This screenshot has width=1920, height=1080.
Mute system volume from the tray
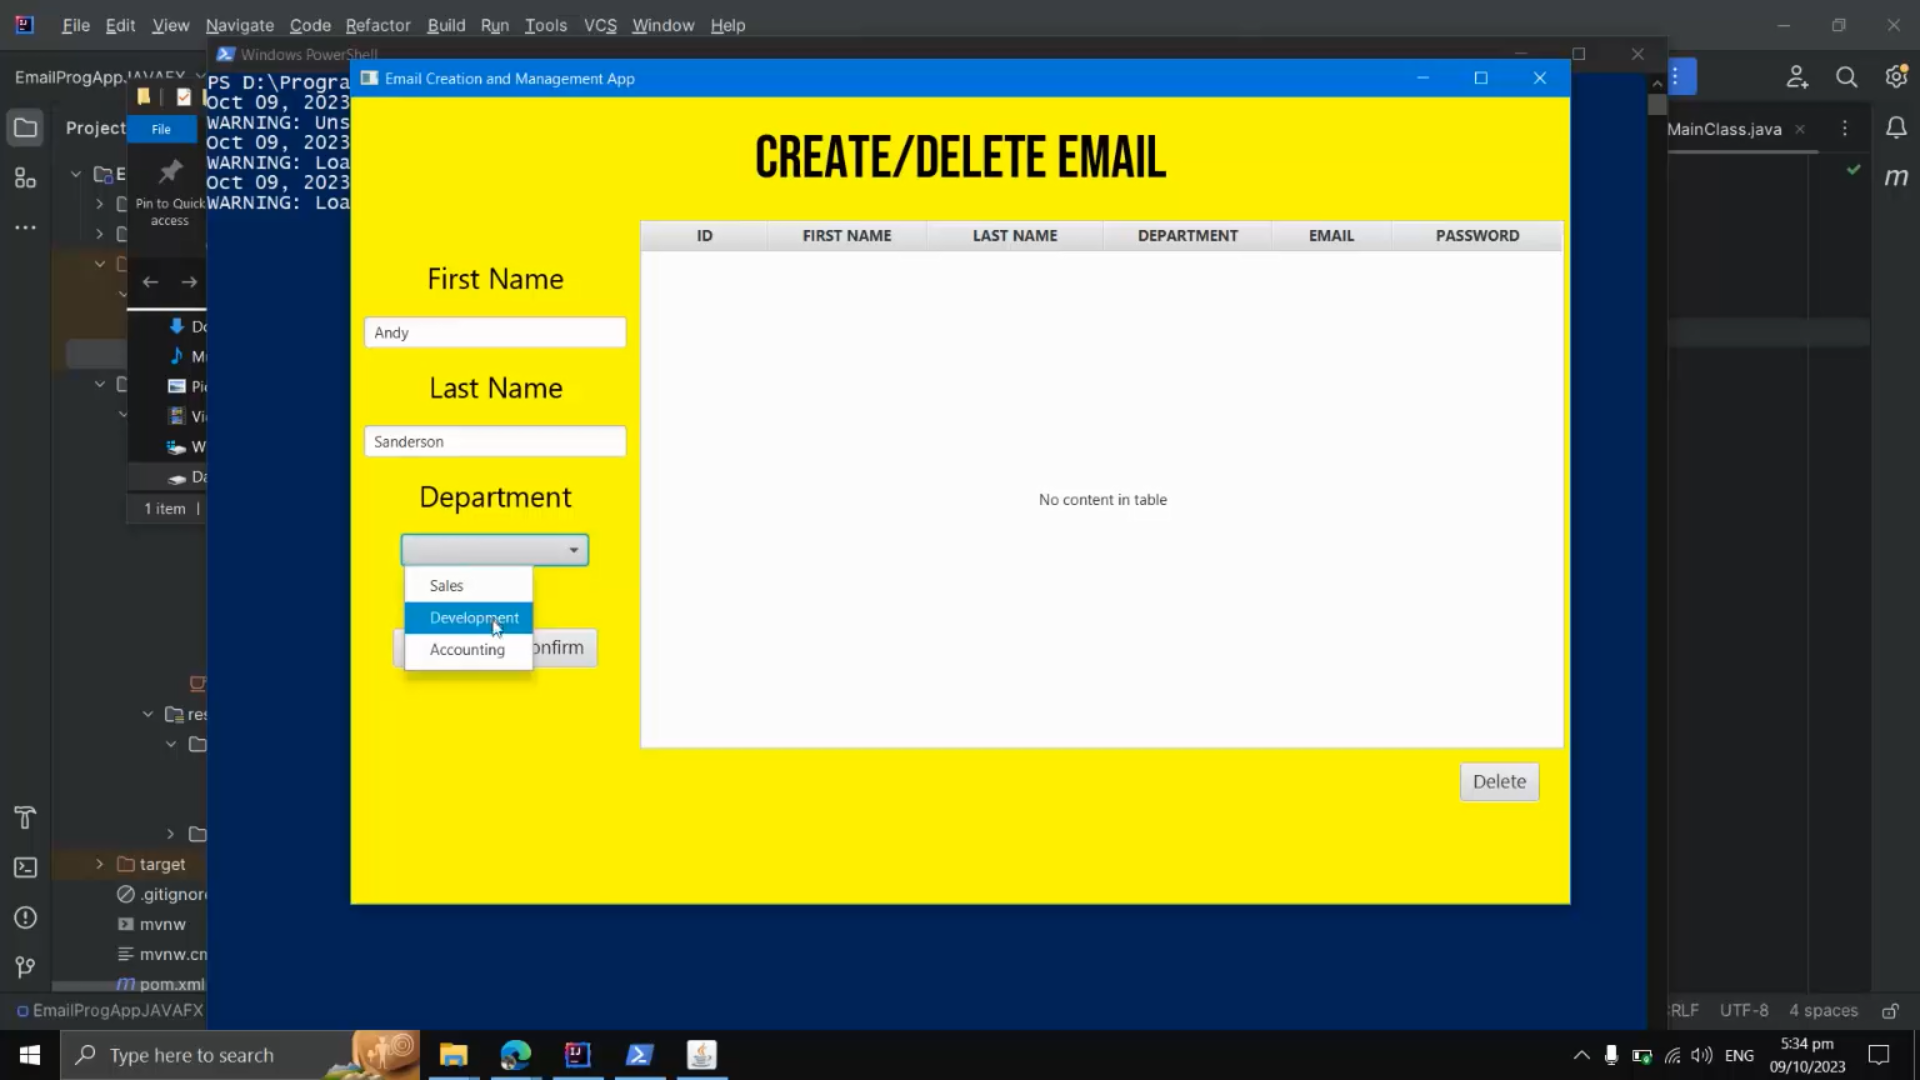(1702, 1055)
